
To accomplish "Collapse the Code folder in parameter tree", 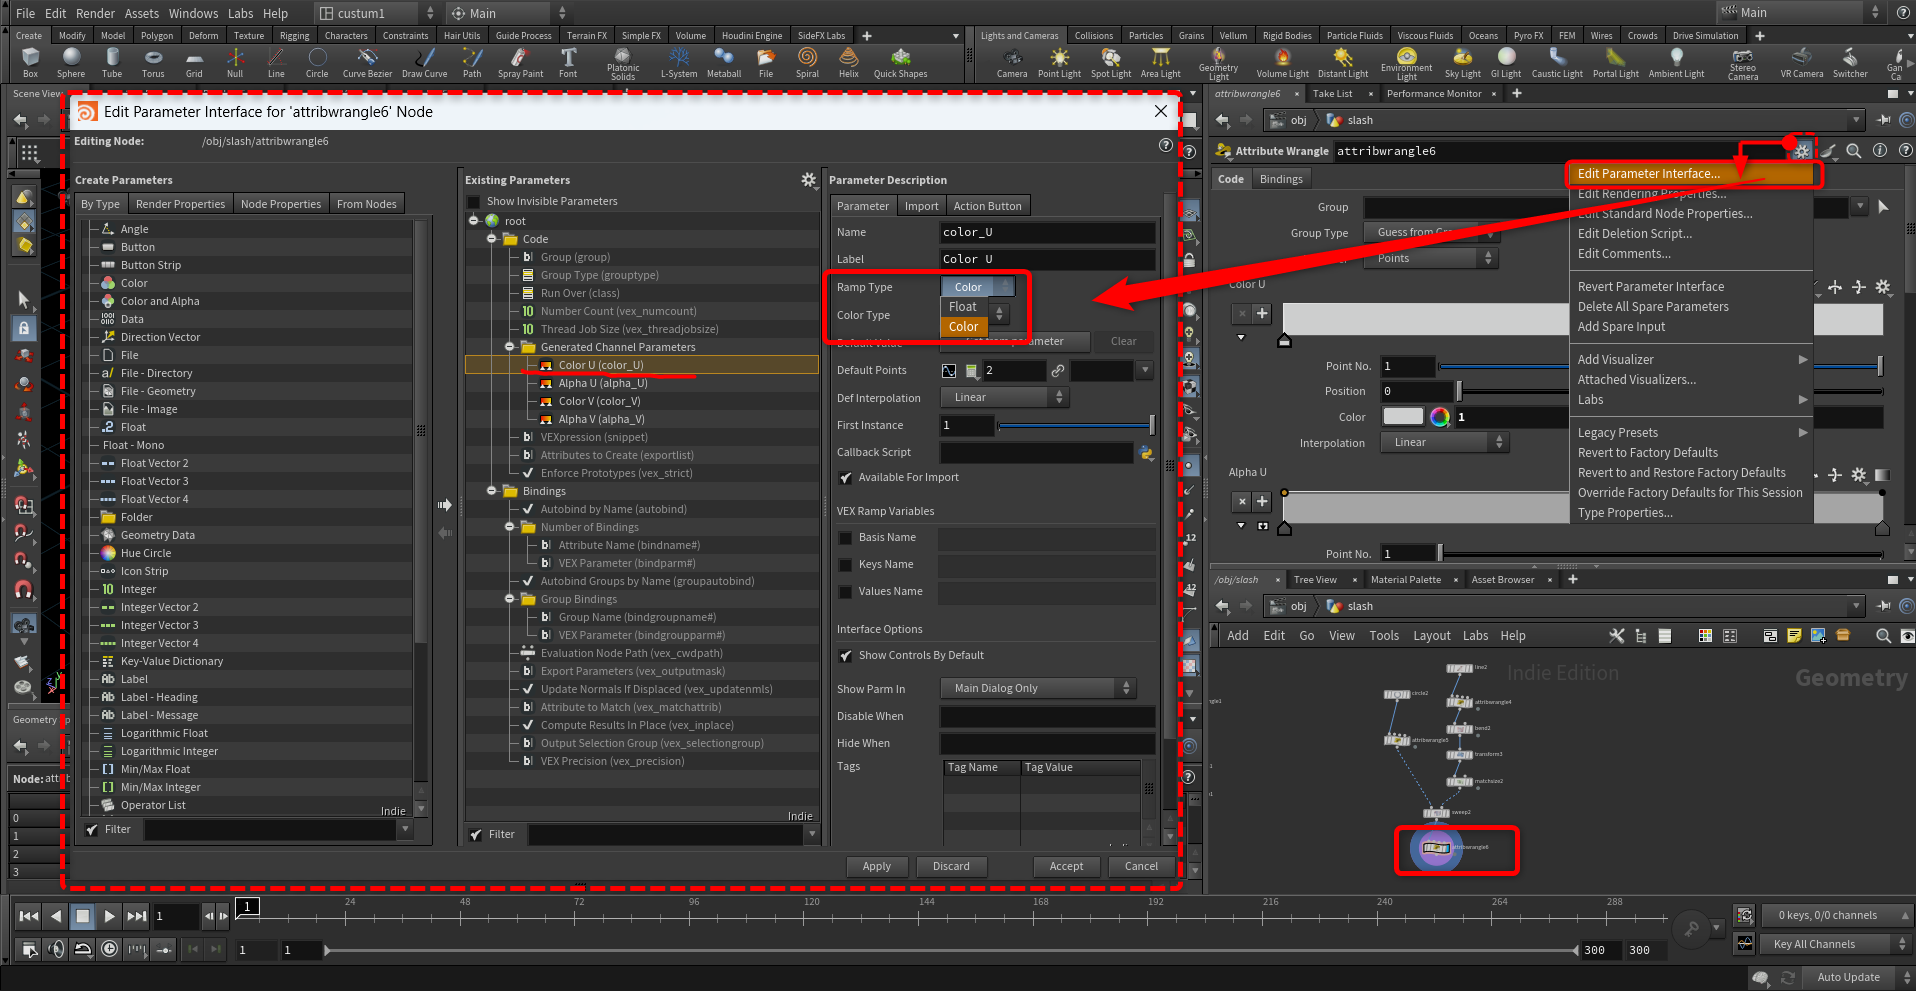I will 492,240.
